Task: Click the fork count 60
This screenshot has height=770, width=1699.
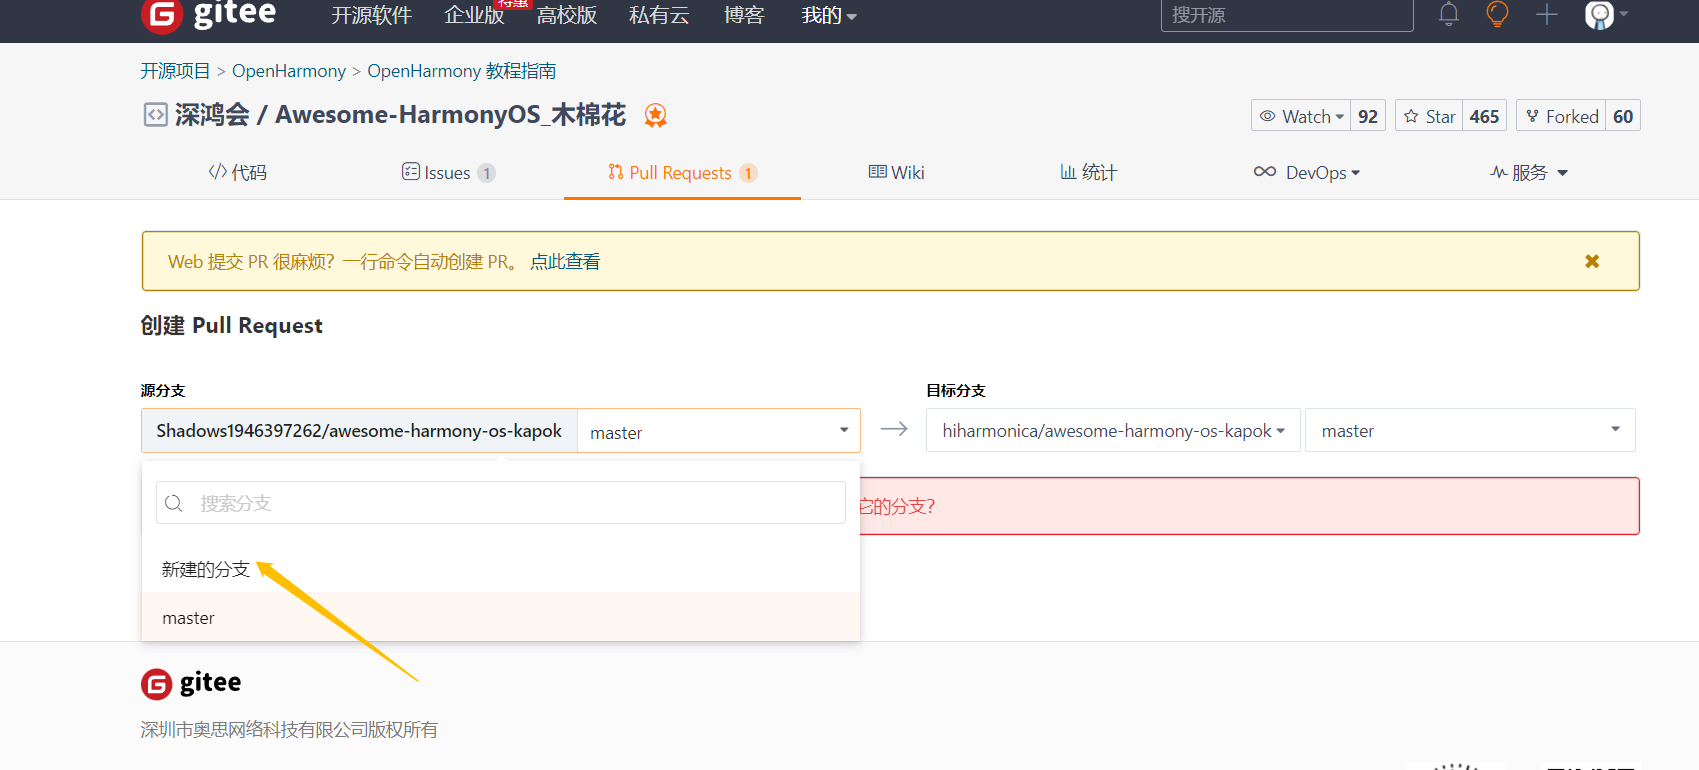Action: click(1623, 116)
